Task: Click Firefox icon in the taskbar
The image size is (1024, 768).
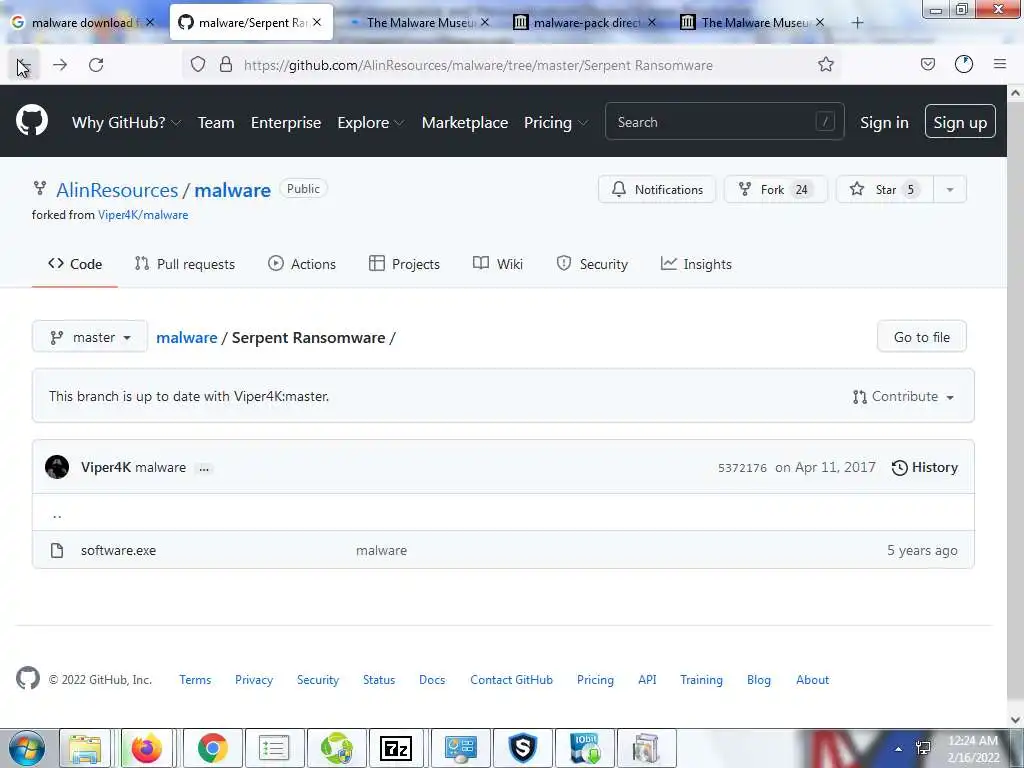Action: pos(146,748)
